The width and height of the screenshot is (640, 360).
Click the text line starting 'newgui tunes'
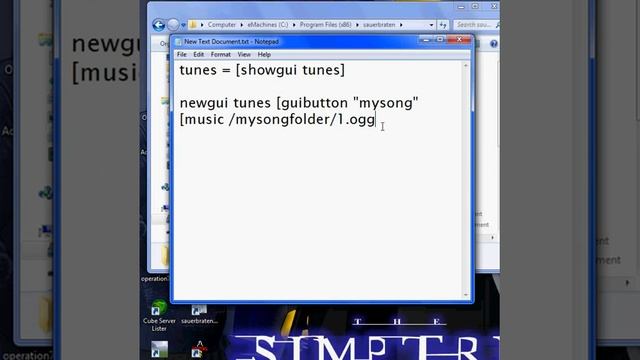click(299, 103)
